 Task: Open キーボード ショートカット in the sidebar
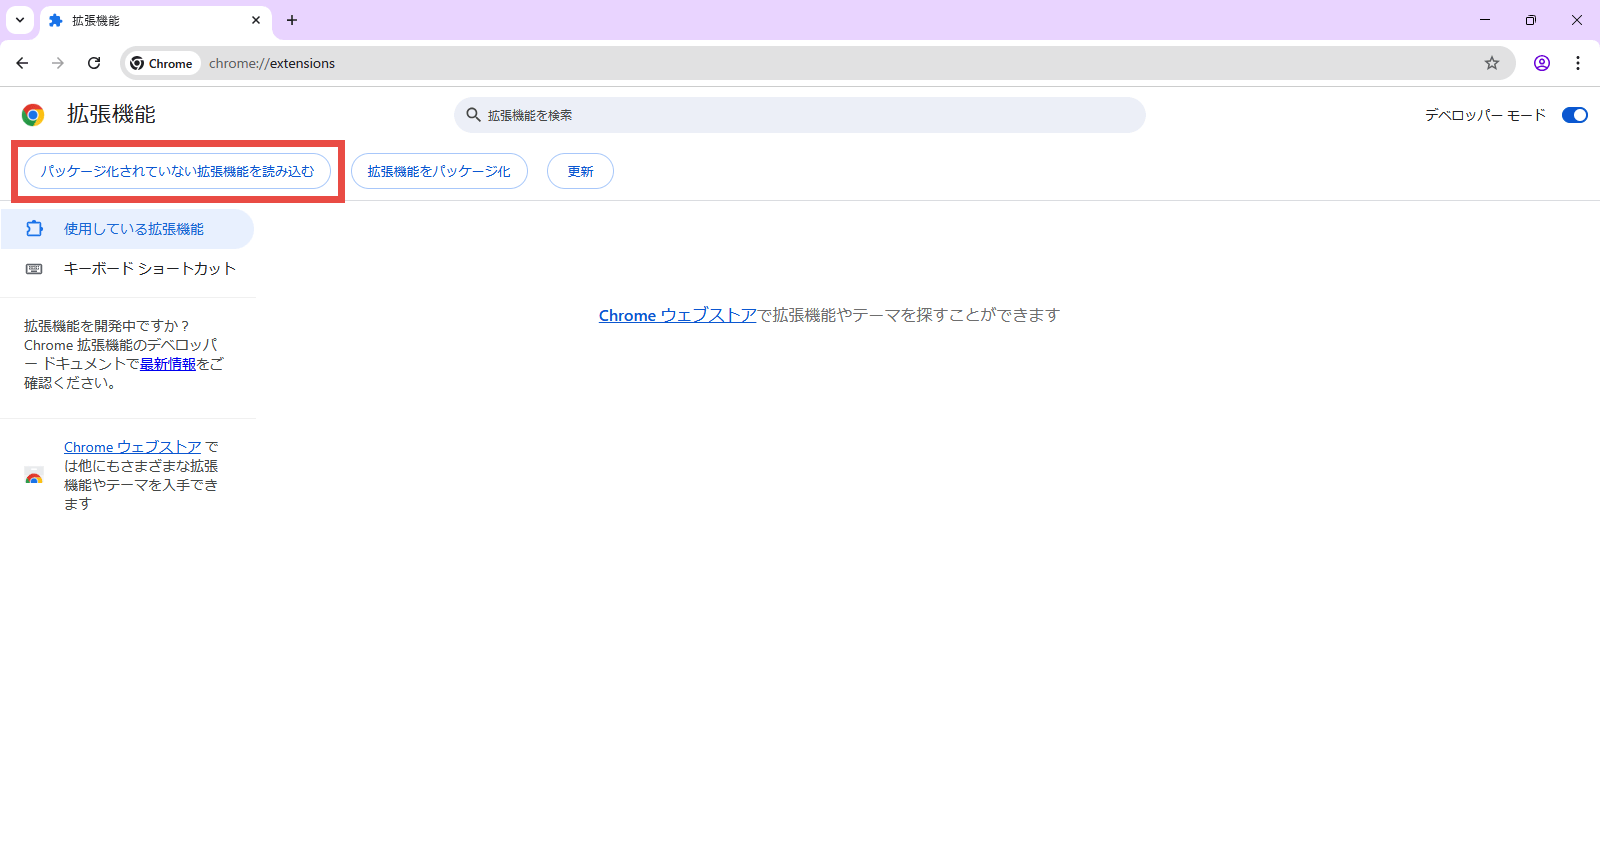(x=127, y=269)
